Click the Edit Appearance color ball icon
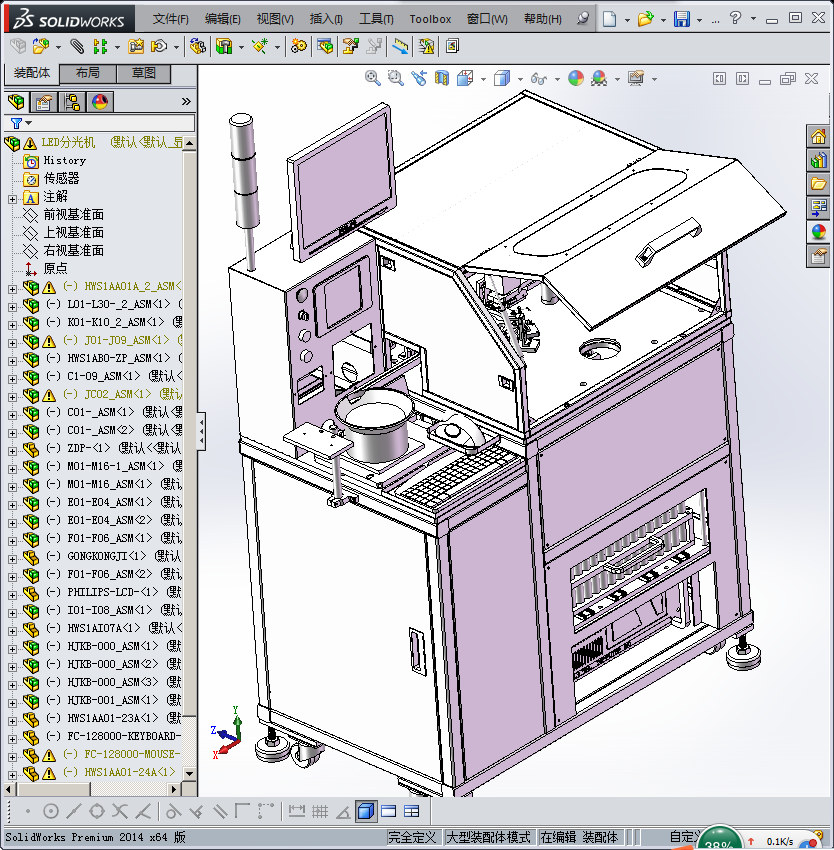Viewport: 834px width, 850px height. pyautogui.click(x=575, y=78)
